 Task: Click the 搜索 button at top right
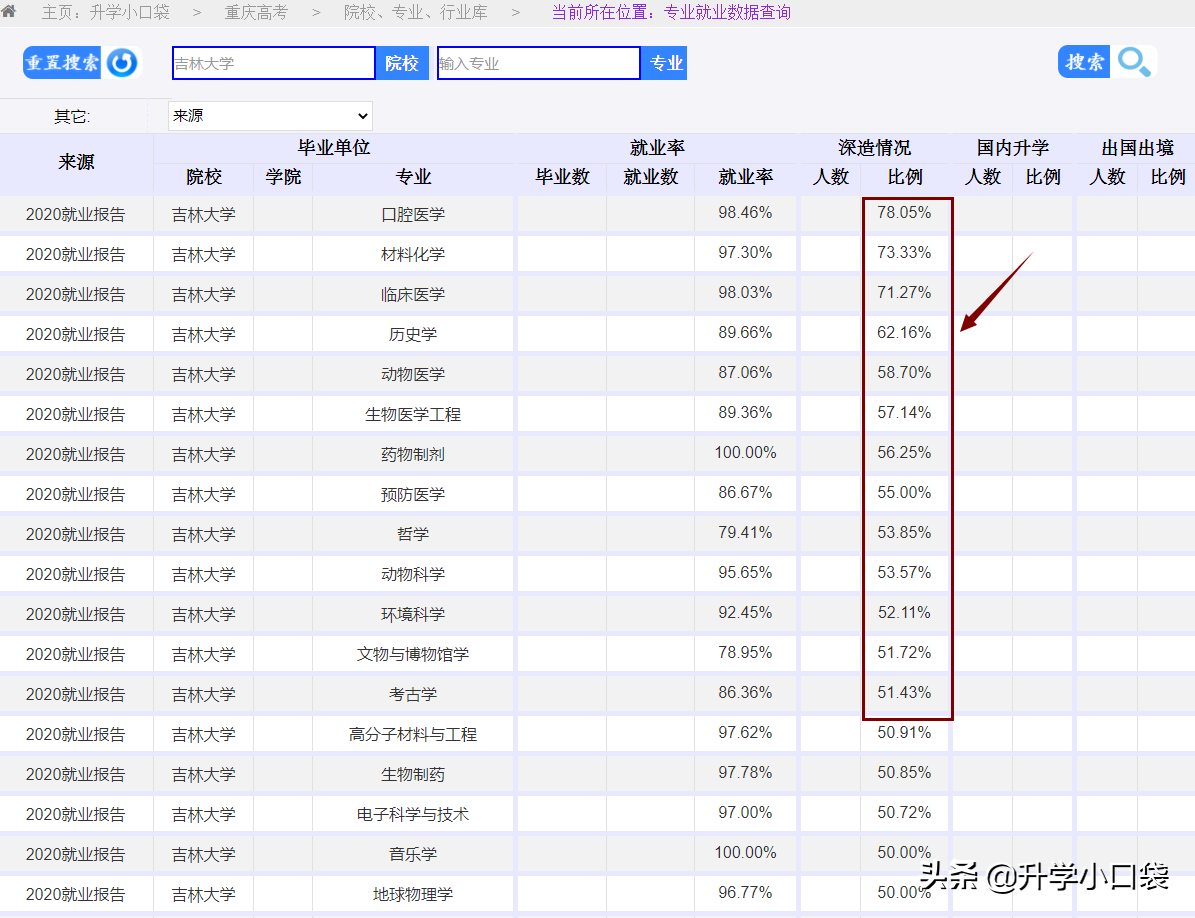(1083, 61)
